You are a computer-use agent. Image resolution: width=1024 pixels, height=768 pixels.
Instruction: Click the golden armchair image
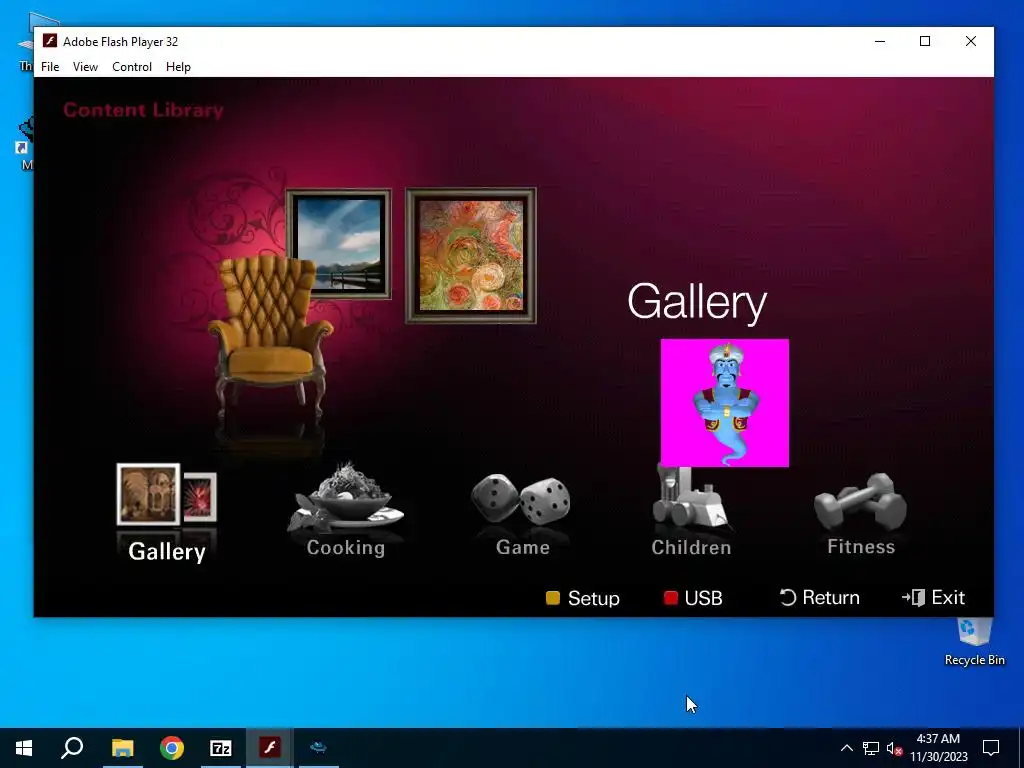(x=270, y=336)
